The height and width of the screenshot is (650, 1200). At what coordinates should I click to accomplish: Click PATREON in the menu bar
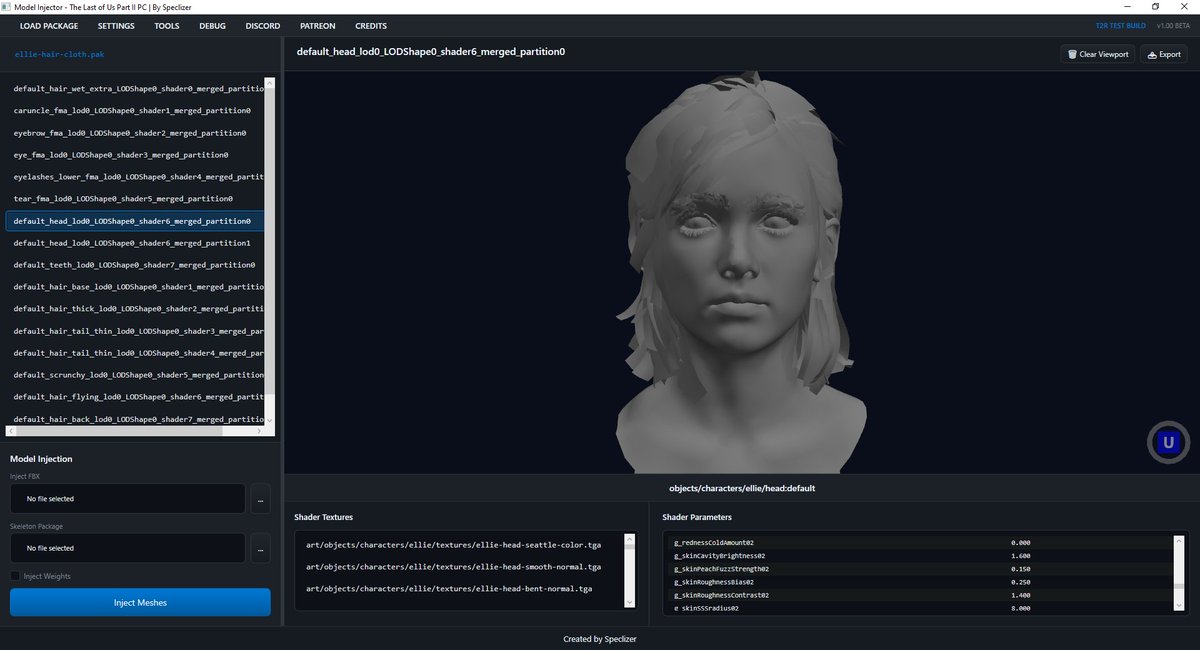point(317,26)
